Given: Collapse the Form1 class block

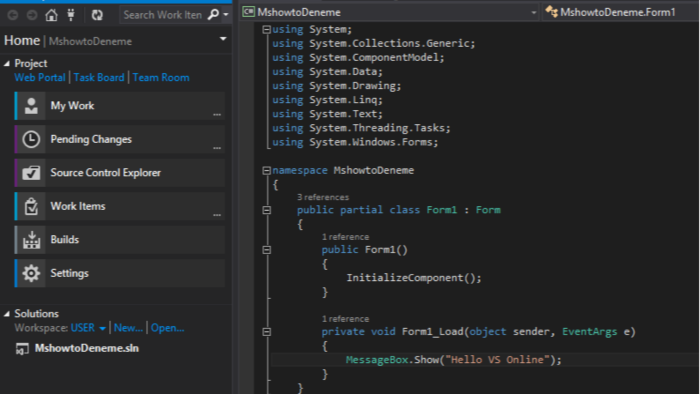Looking at the screenshot, I should (267, 210).
